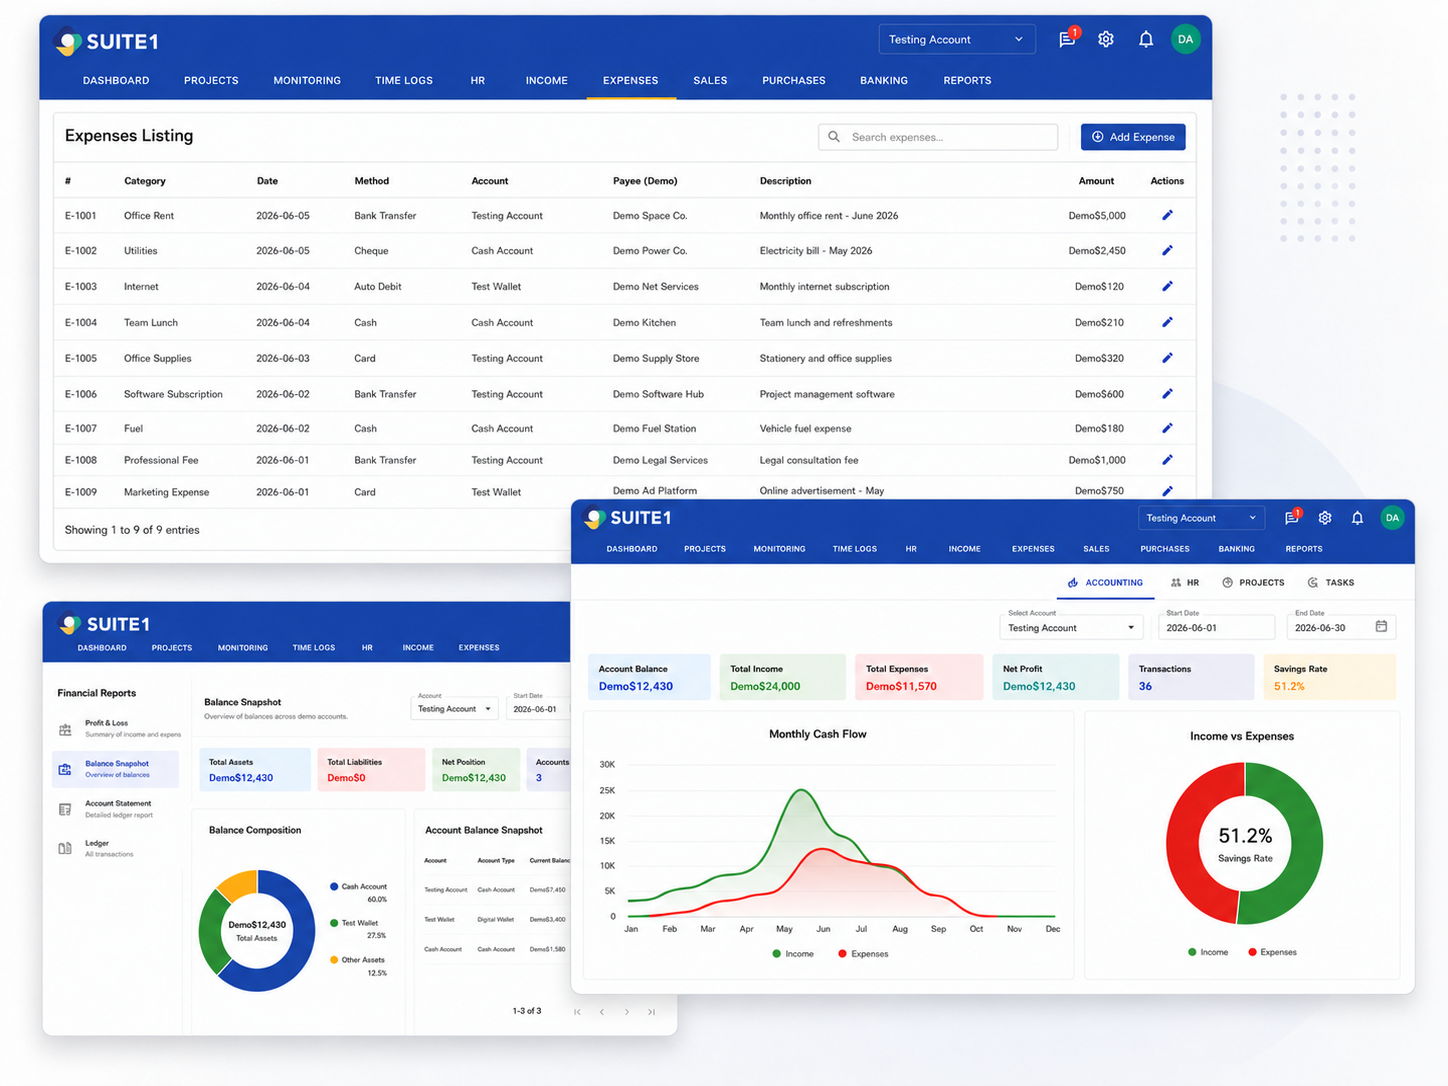The image size is (1448, 1086).
Task: Open REPORTS menu in the top navigation
Action: click(967, 80)
